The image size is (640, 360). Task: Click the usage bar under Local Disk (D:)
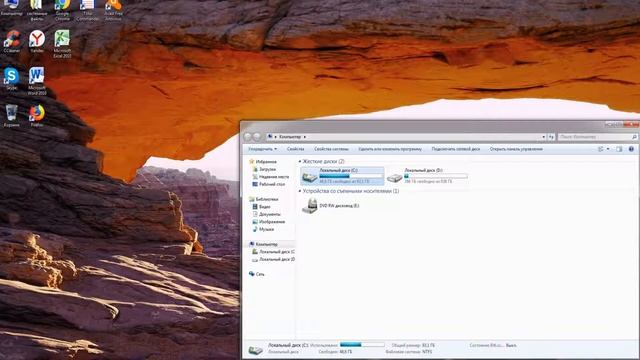click(x=436, y=176)
